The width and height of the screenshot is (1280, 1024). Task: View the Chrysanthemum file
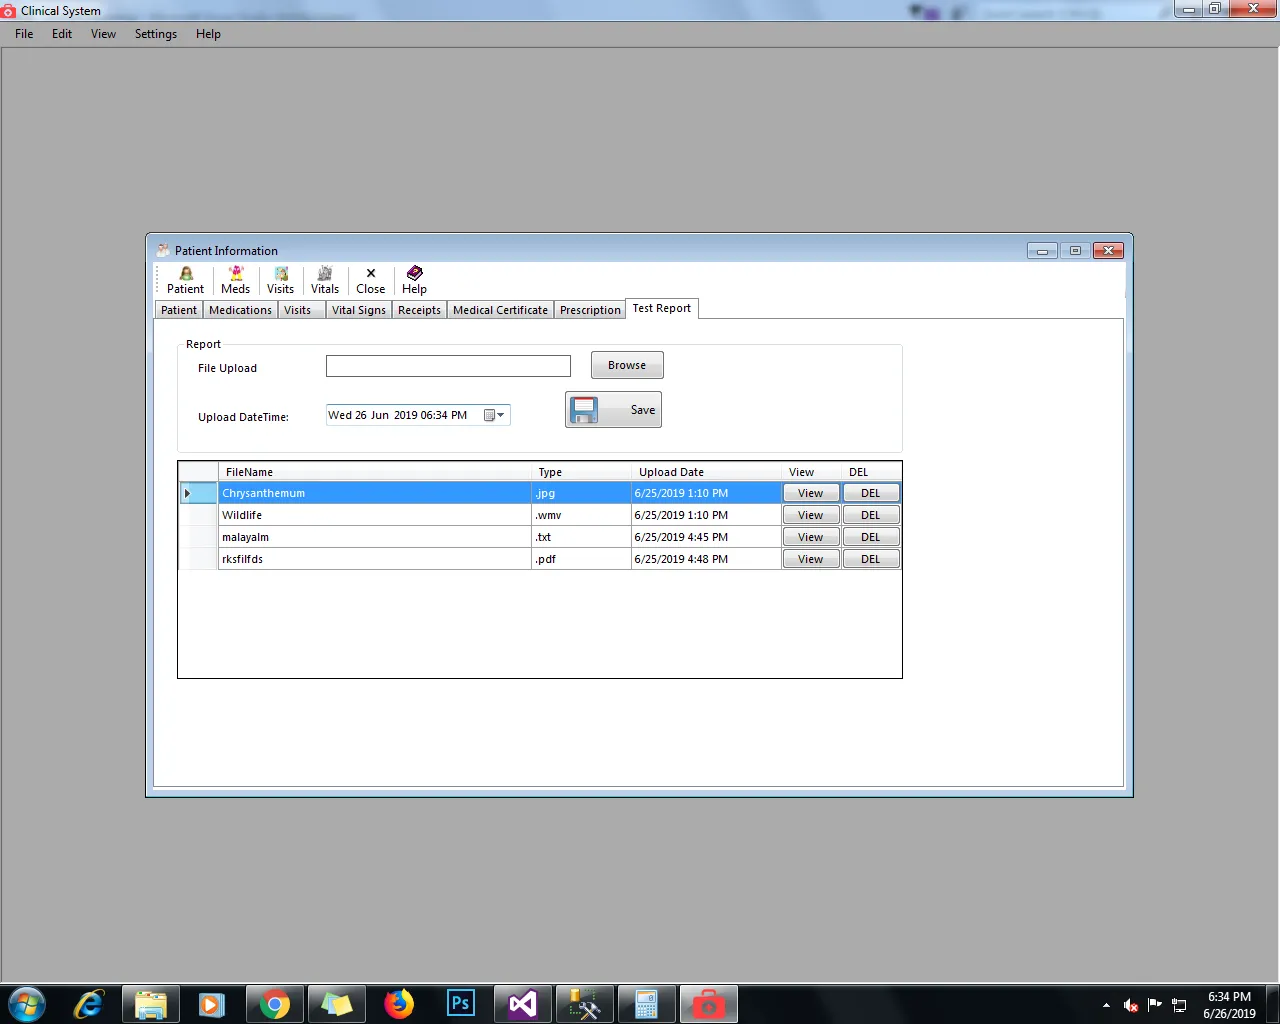[811, 493]
